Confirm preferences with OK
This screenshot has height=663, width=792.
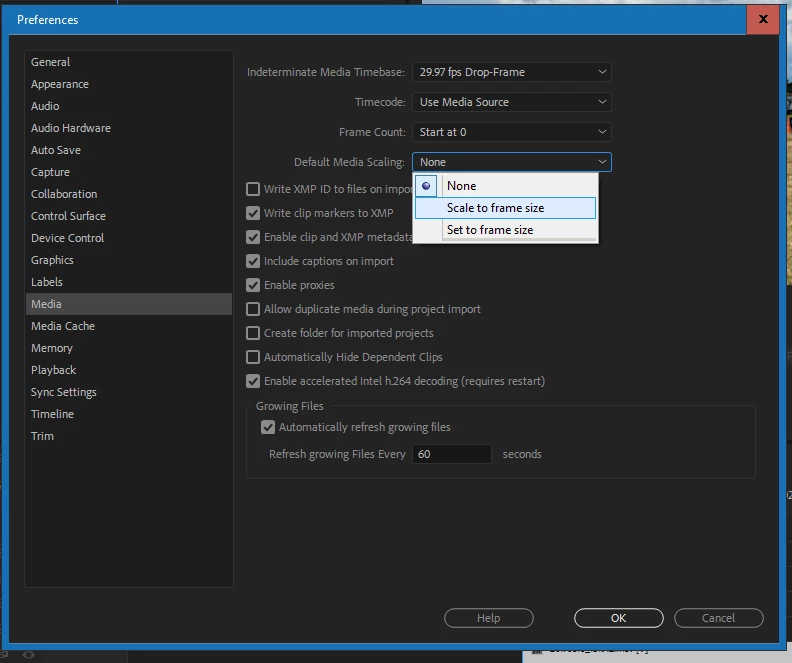618,618
